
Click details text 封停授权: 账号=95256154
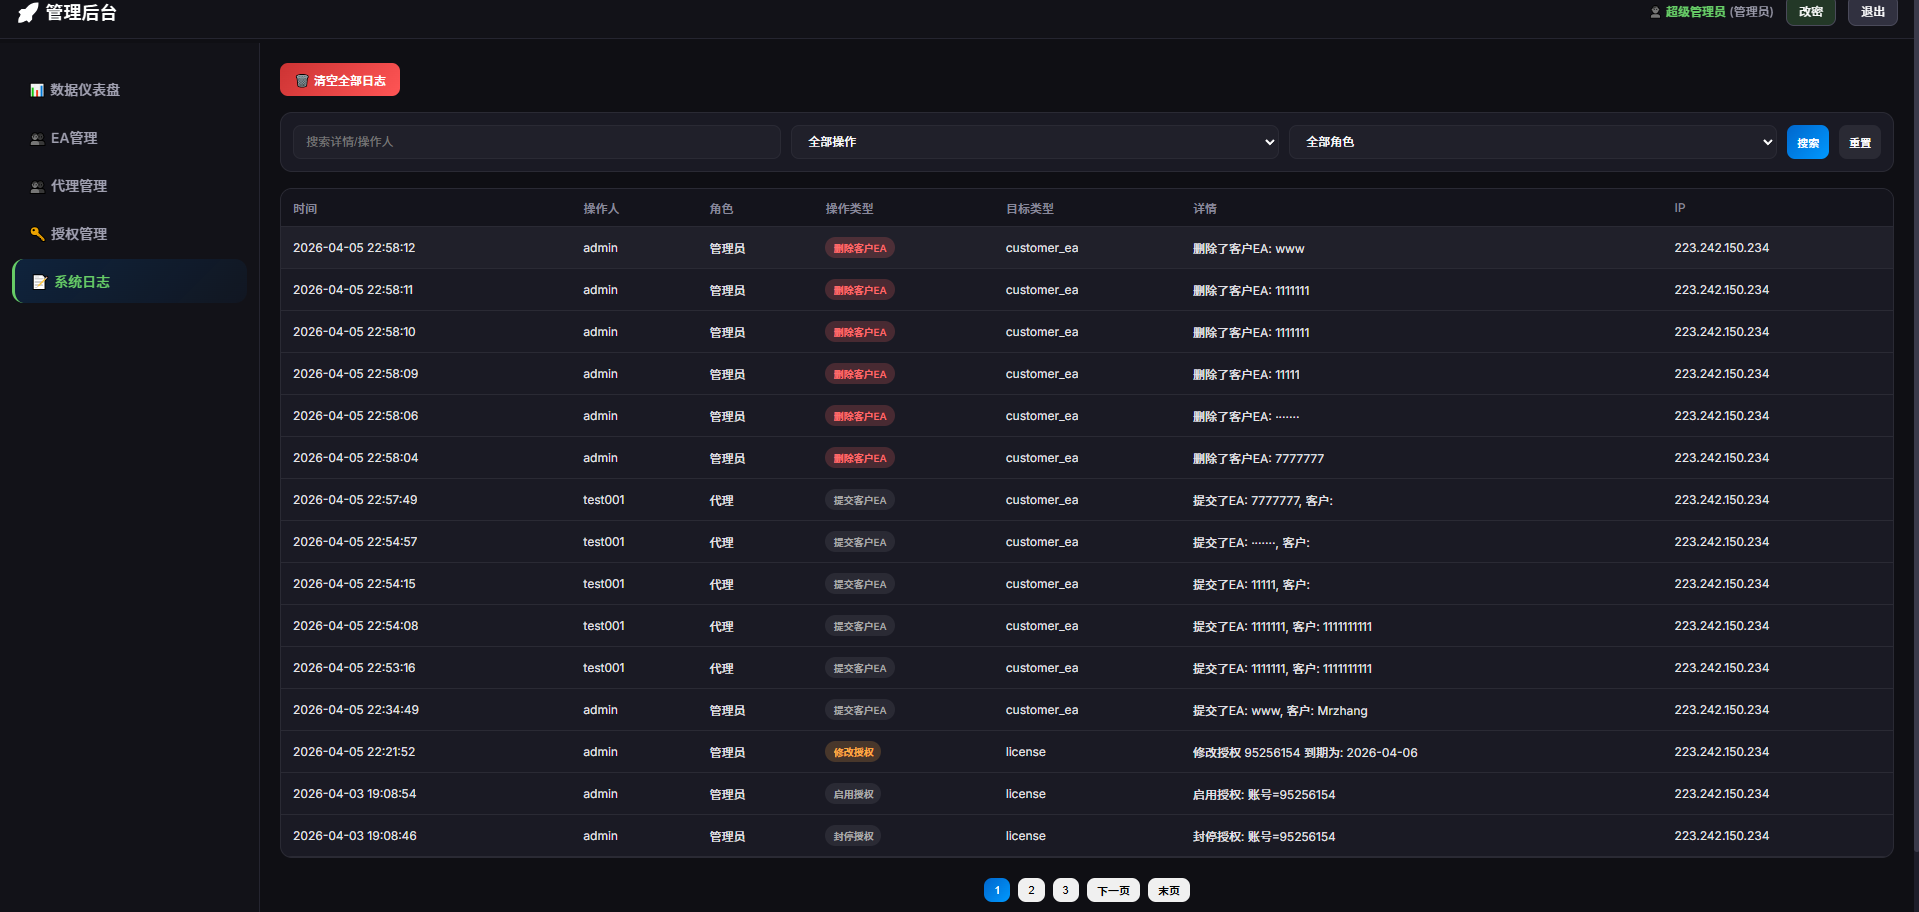click(1264, 837)
